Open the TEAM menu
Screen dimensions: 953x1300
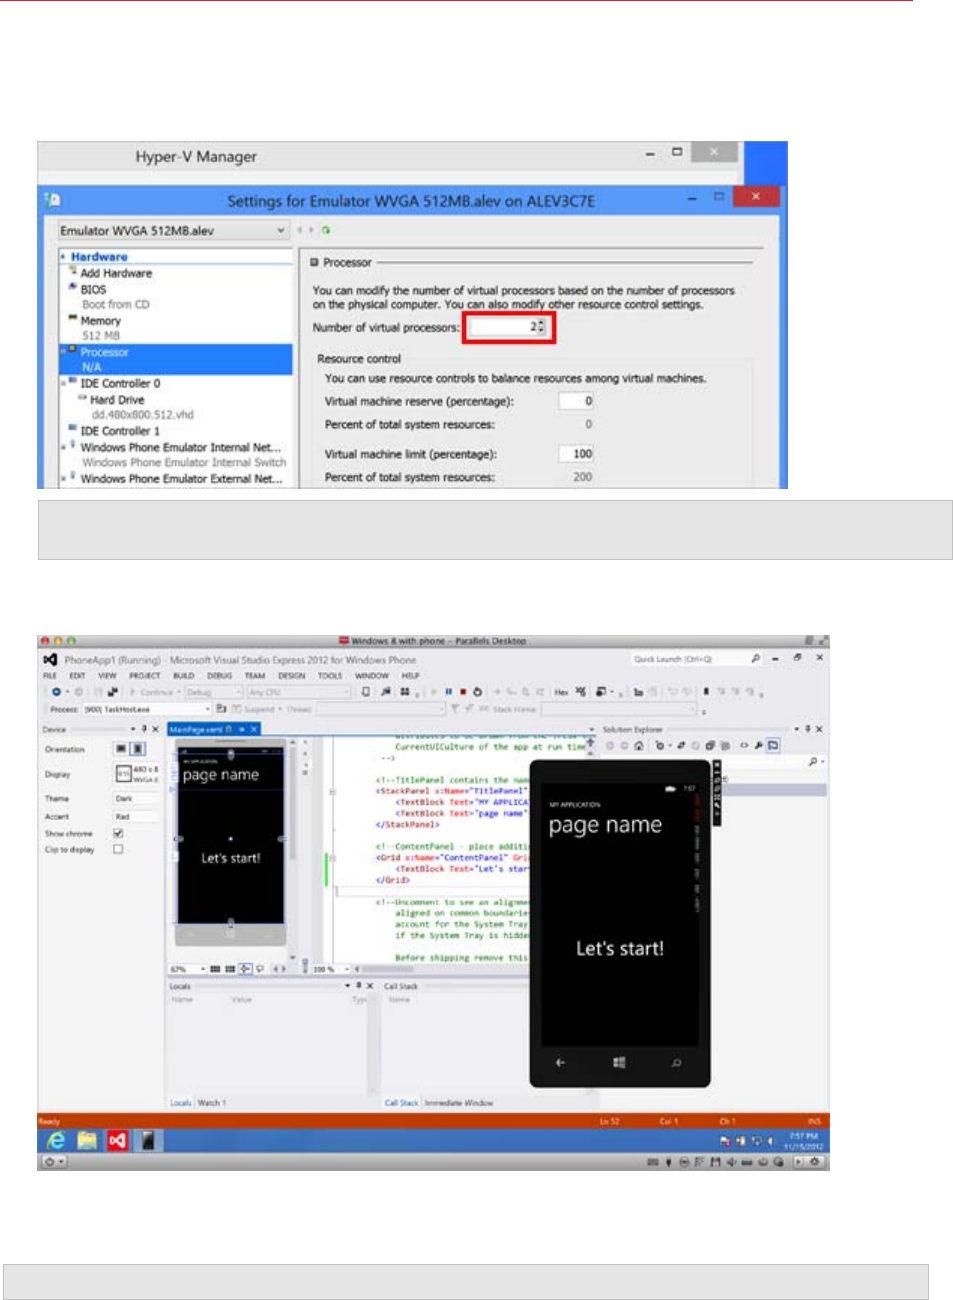pyautogui.click(x=255, y=676)
